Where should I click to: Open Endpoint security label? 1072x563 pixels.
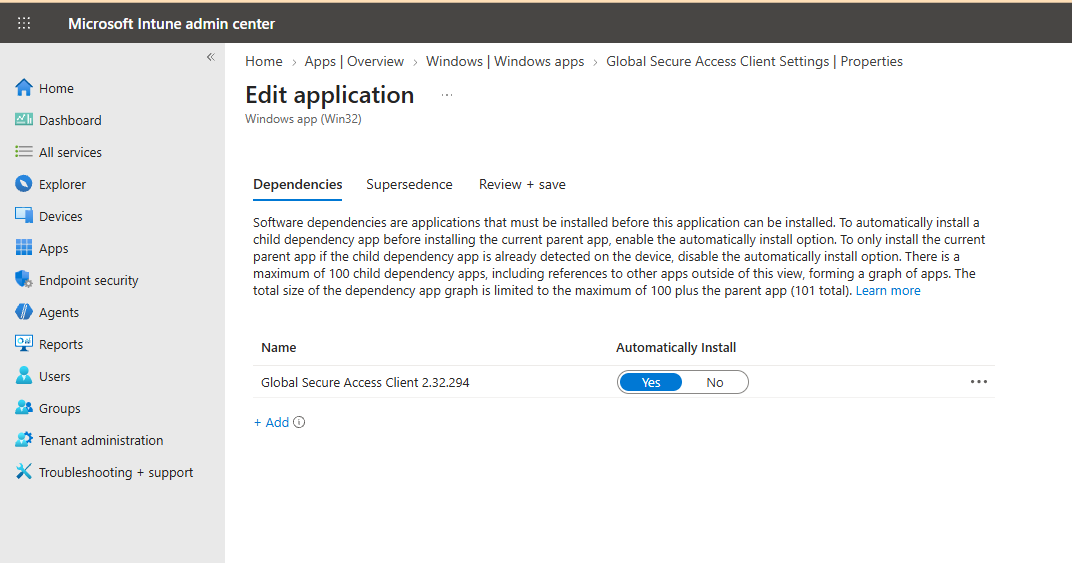point(88,280)
